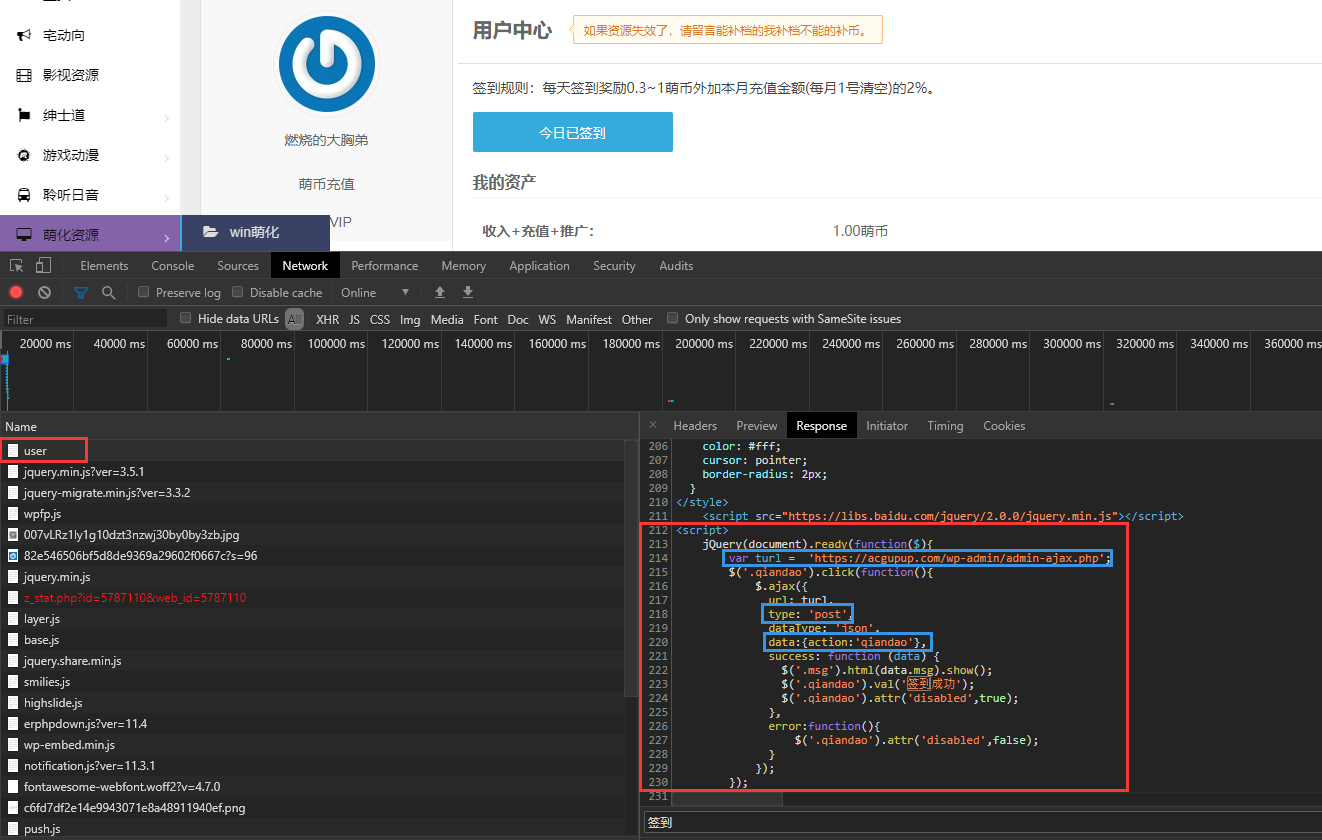Click the 聆听日音 sidebar icon
This screenshot has width=1322, height=840.
click(x=24, y=195)
